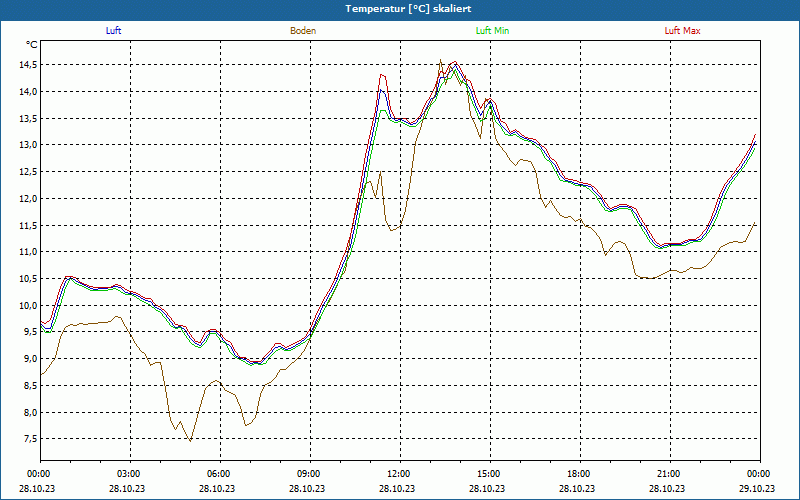Screen dimensions: 800x500
Task: Click the y-axis value '12,0'
Action: (x=29, y=198)
